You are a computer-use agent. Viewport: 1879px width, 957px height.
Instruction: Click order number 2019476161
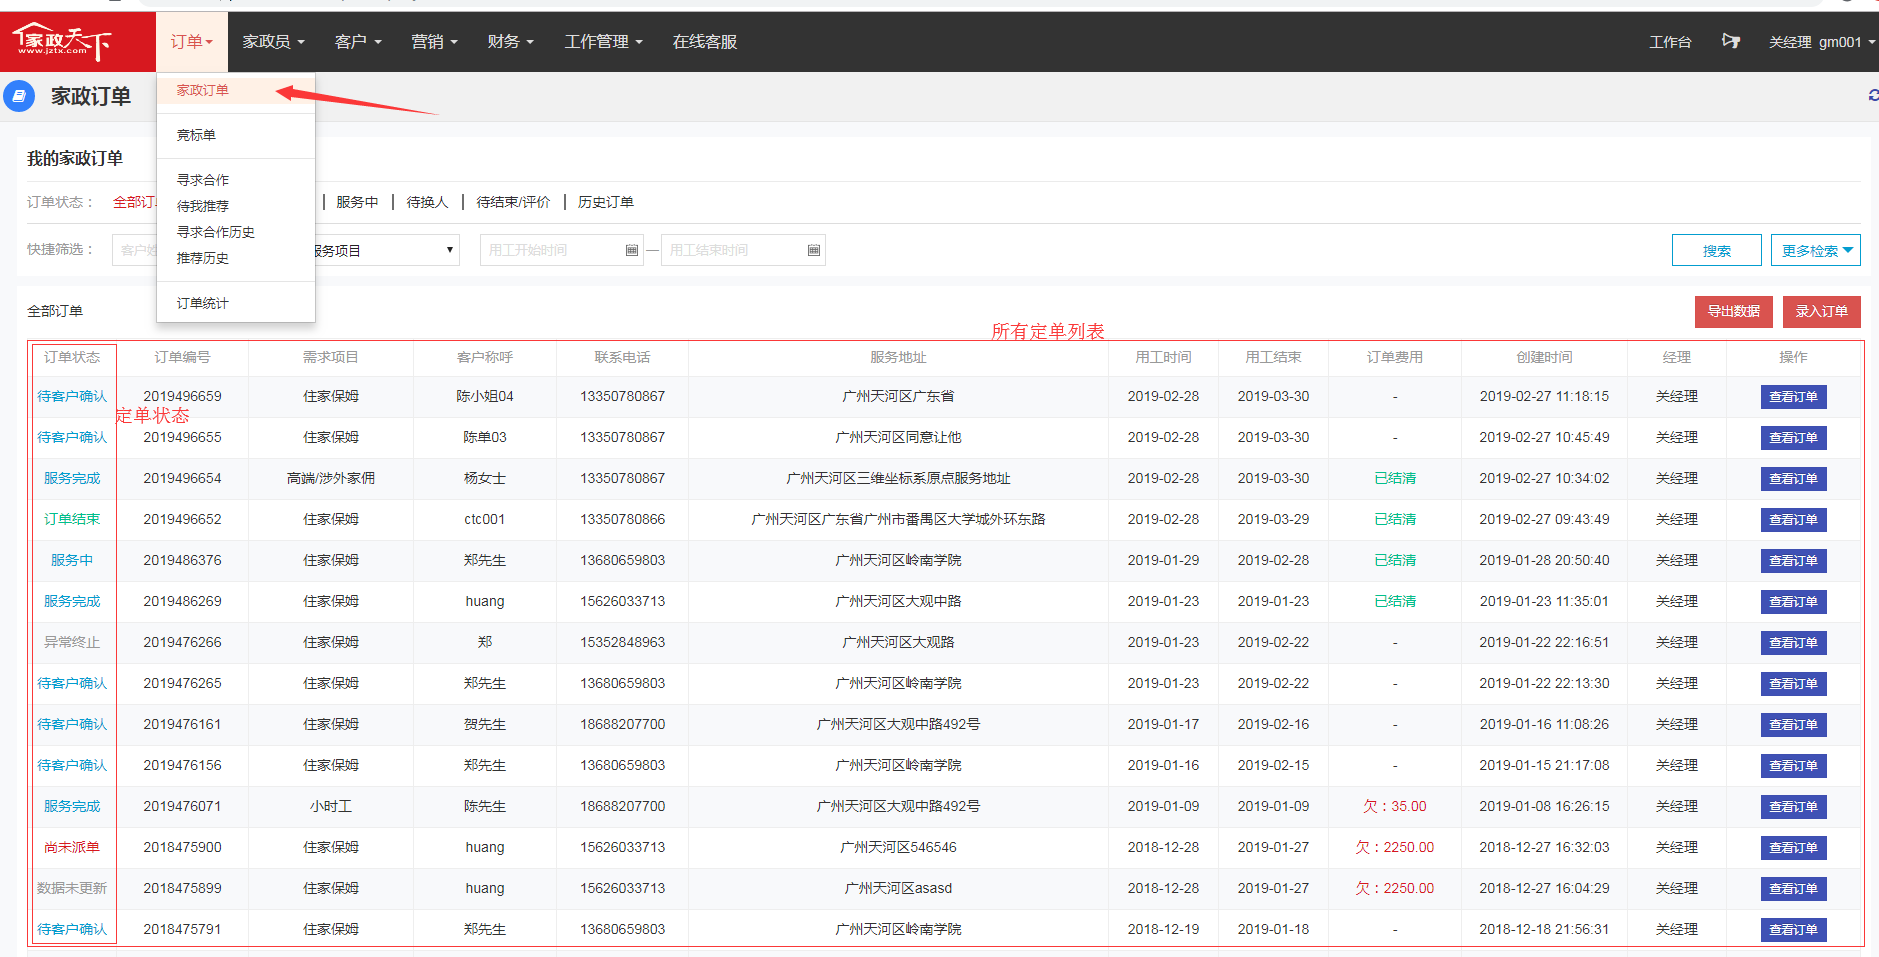pyautogui.click(x=182, y=724)
